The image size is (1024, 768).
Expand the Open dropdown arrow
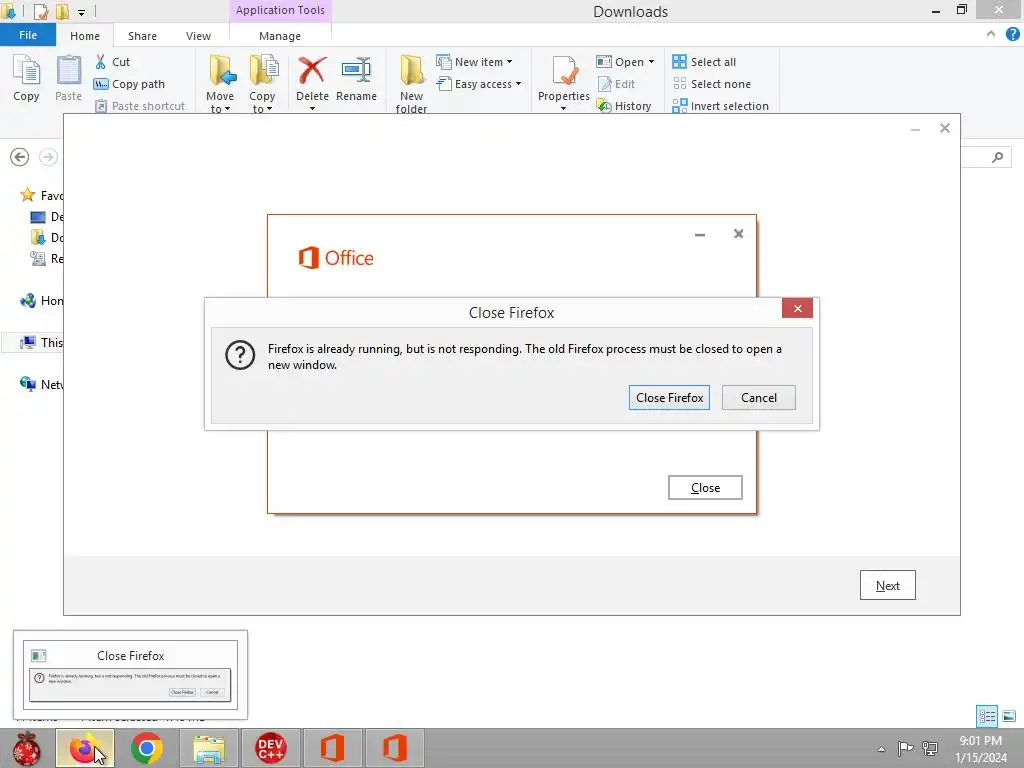(651, 62)
